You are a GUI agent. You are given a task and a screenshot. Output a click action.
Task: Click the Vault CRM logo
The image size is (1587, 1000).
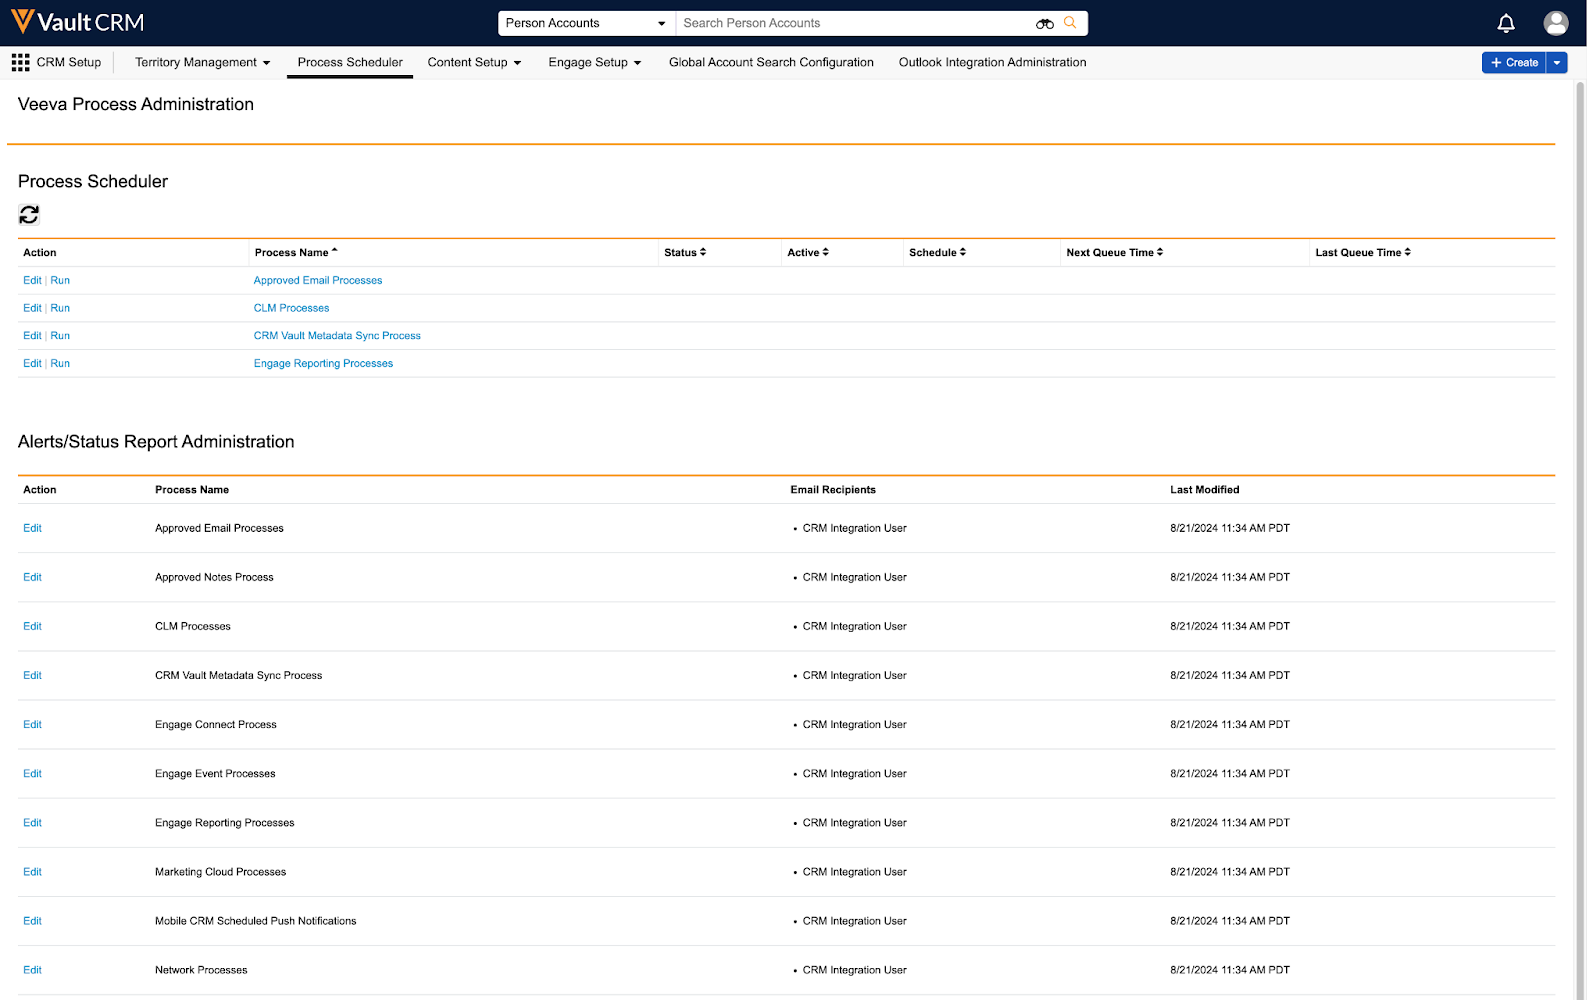pyautogui.click(x=77, y=22)
